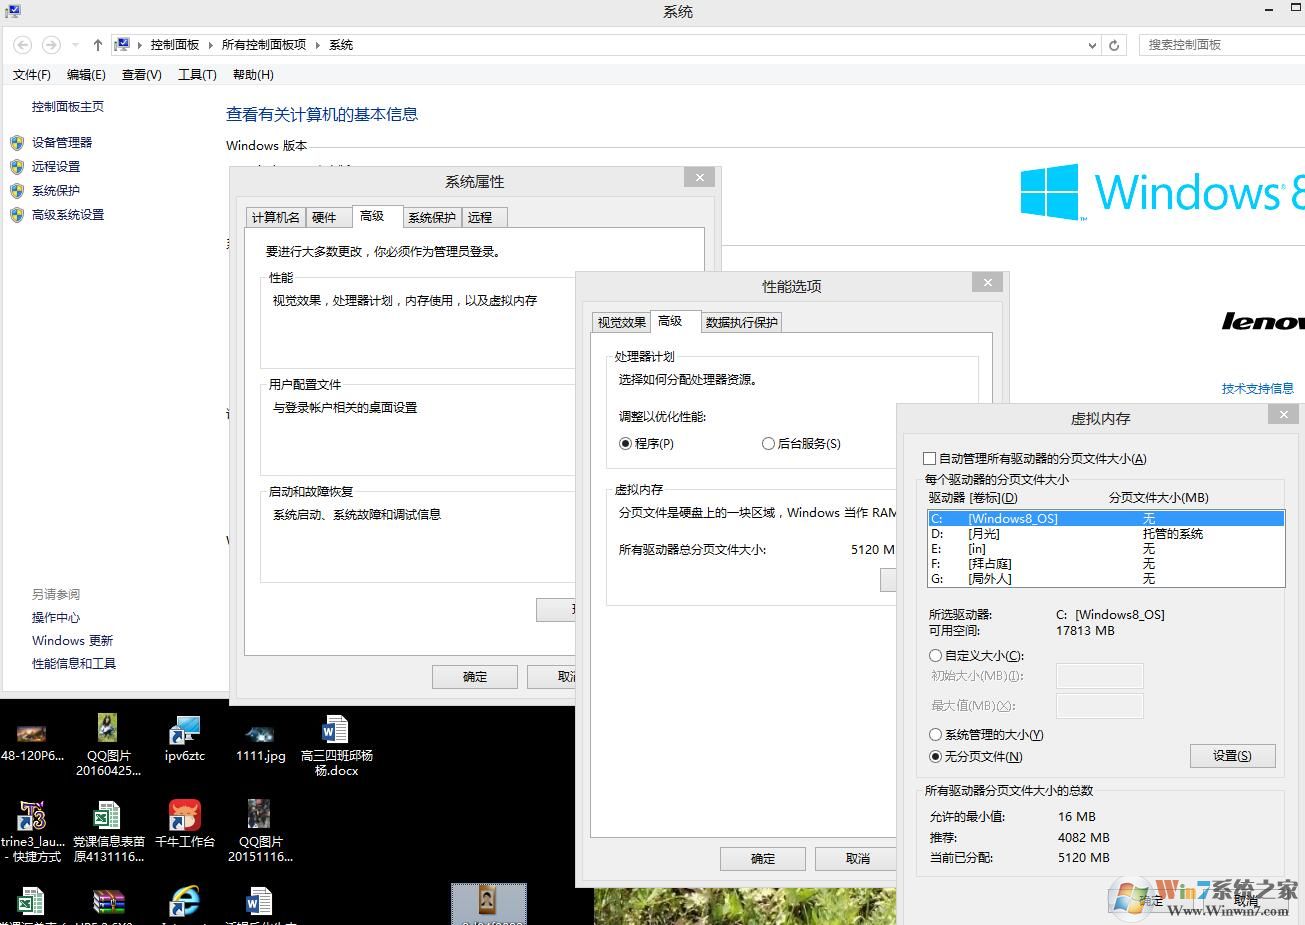
Task: Click the 设置(S) button
Action: (x=1232, y=756)
